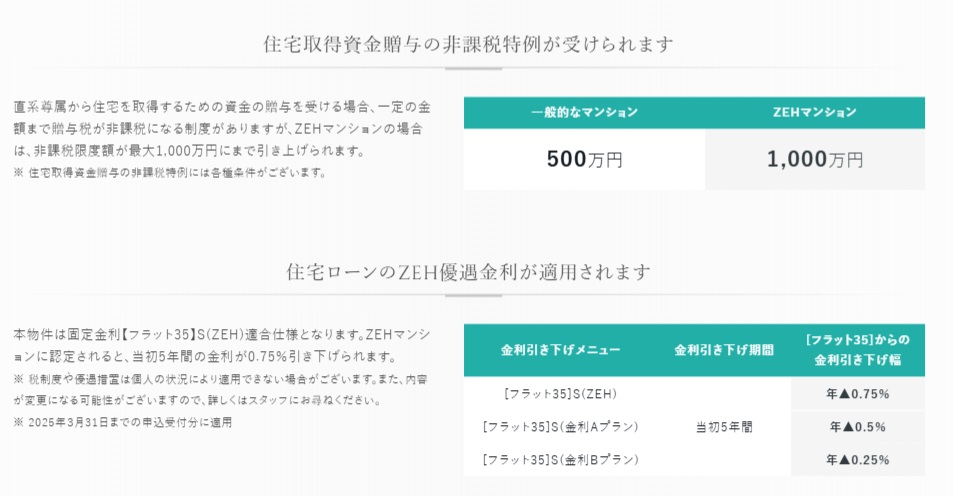Click the 当初5年間 period cell
The image size is (953, 496).
point(724,427)
